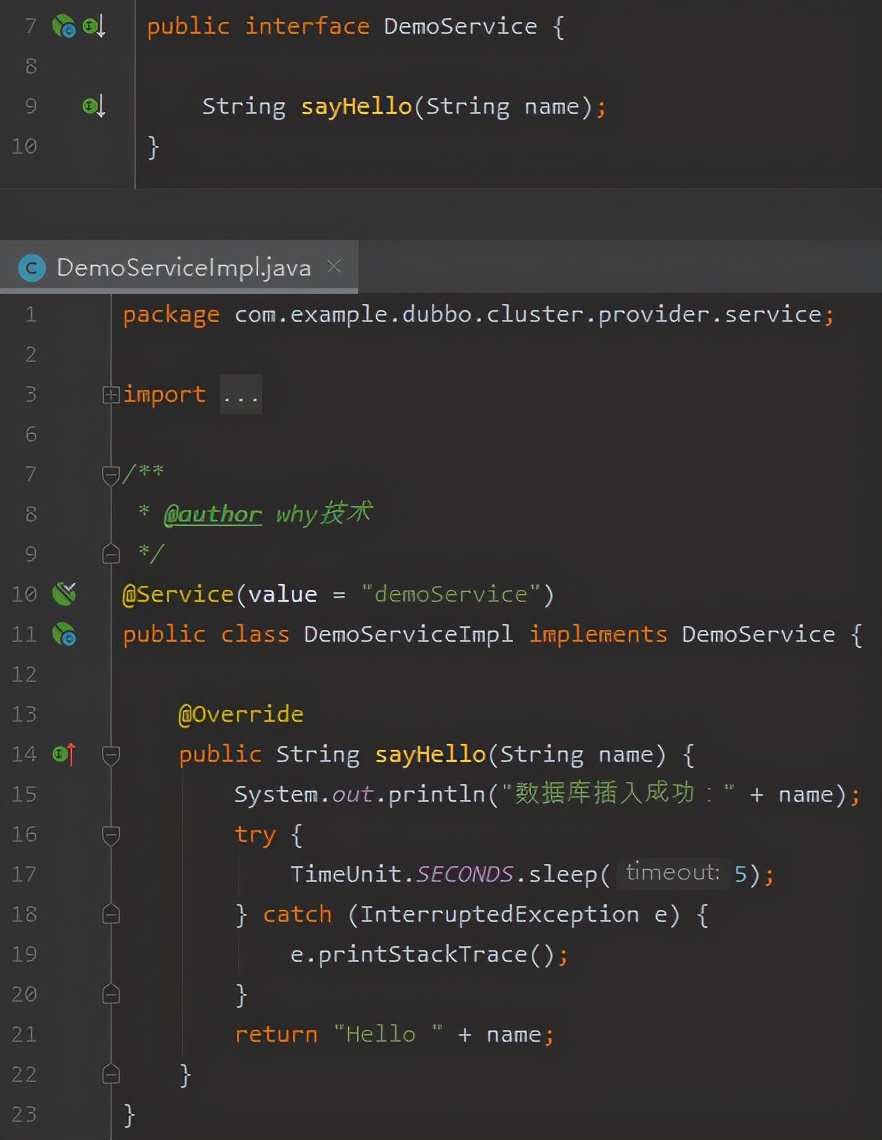Click the implemented-method gutter icon beside sayHello declaration

(x=95, y=107)
